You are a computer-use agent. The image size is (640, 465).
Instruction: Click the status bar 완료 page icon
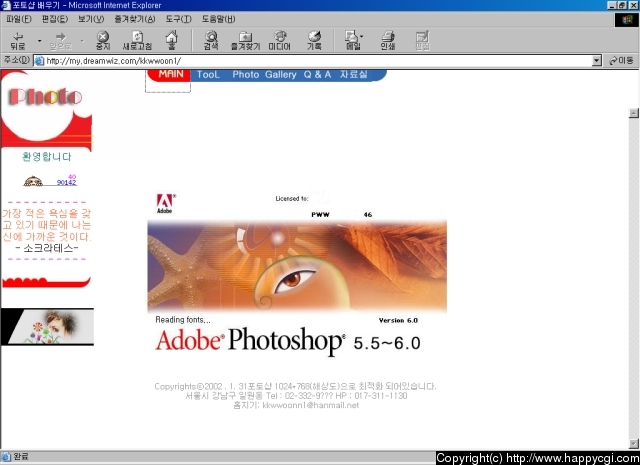pos(6,456)
